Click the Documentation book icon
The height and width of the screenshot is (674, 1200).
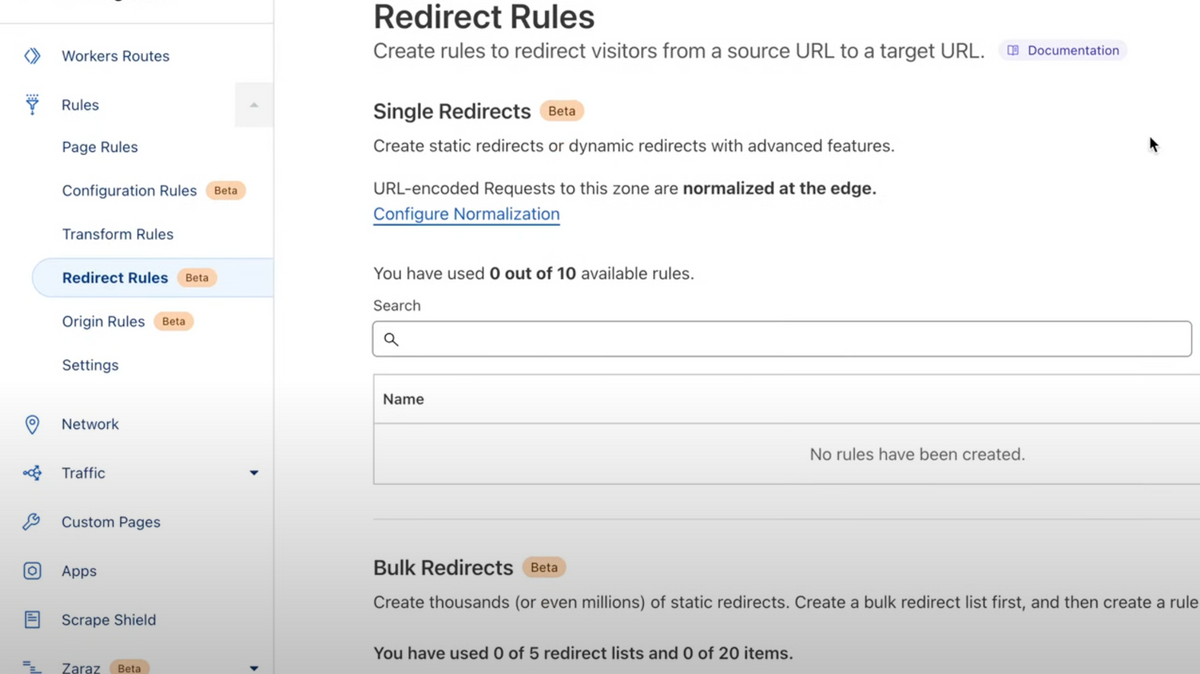(1013, 50)
